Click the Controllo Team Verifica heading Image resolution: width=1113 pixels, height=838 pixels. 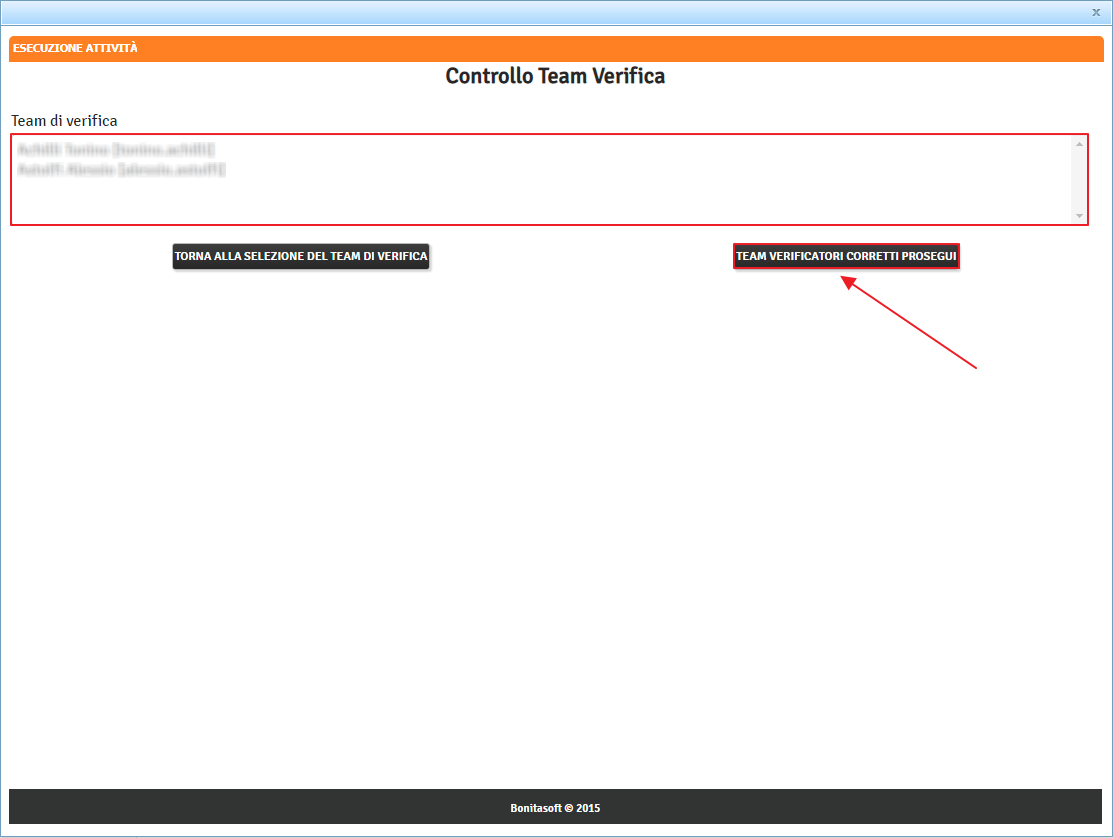555,76
